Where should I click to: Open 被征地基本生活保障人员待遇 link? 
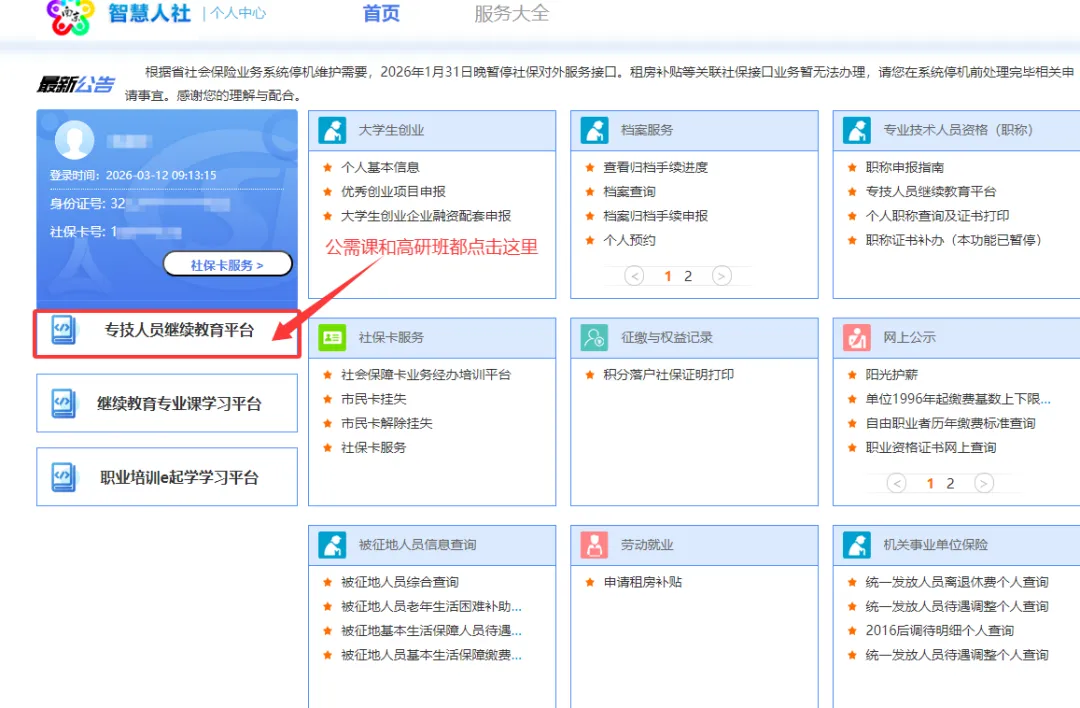pyautogui.click(x=431, y=631)
